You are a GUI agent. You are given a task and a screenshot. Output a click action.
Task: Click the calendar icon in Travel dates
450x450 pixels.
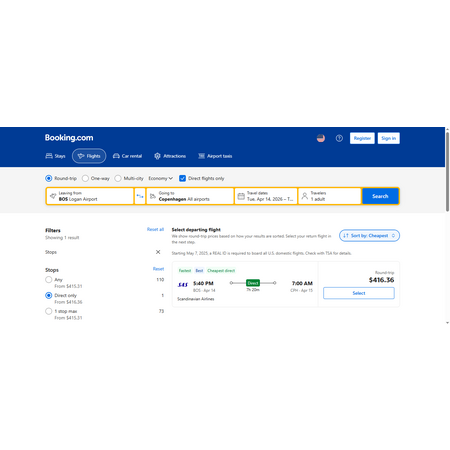click(241, 196)
